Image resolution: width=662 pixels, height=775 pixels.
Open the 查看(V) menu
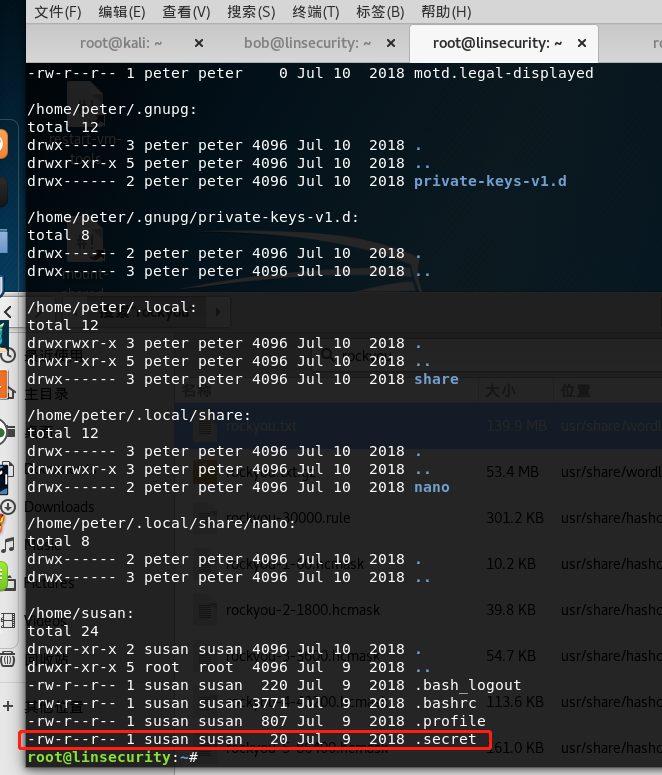click(186, 11)
